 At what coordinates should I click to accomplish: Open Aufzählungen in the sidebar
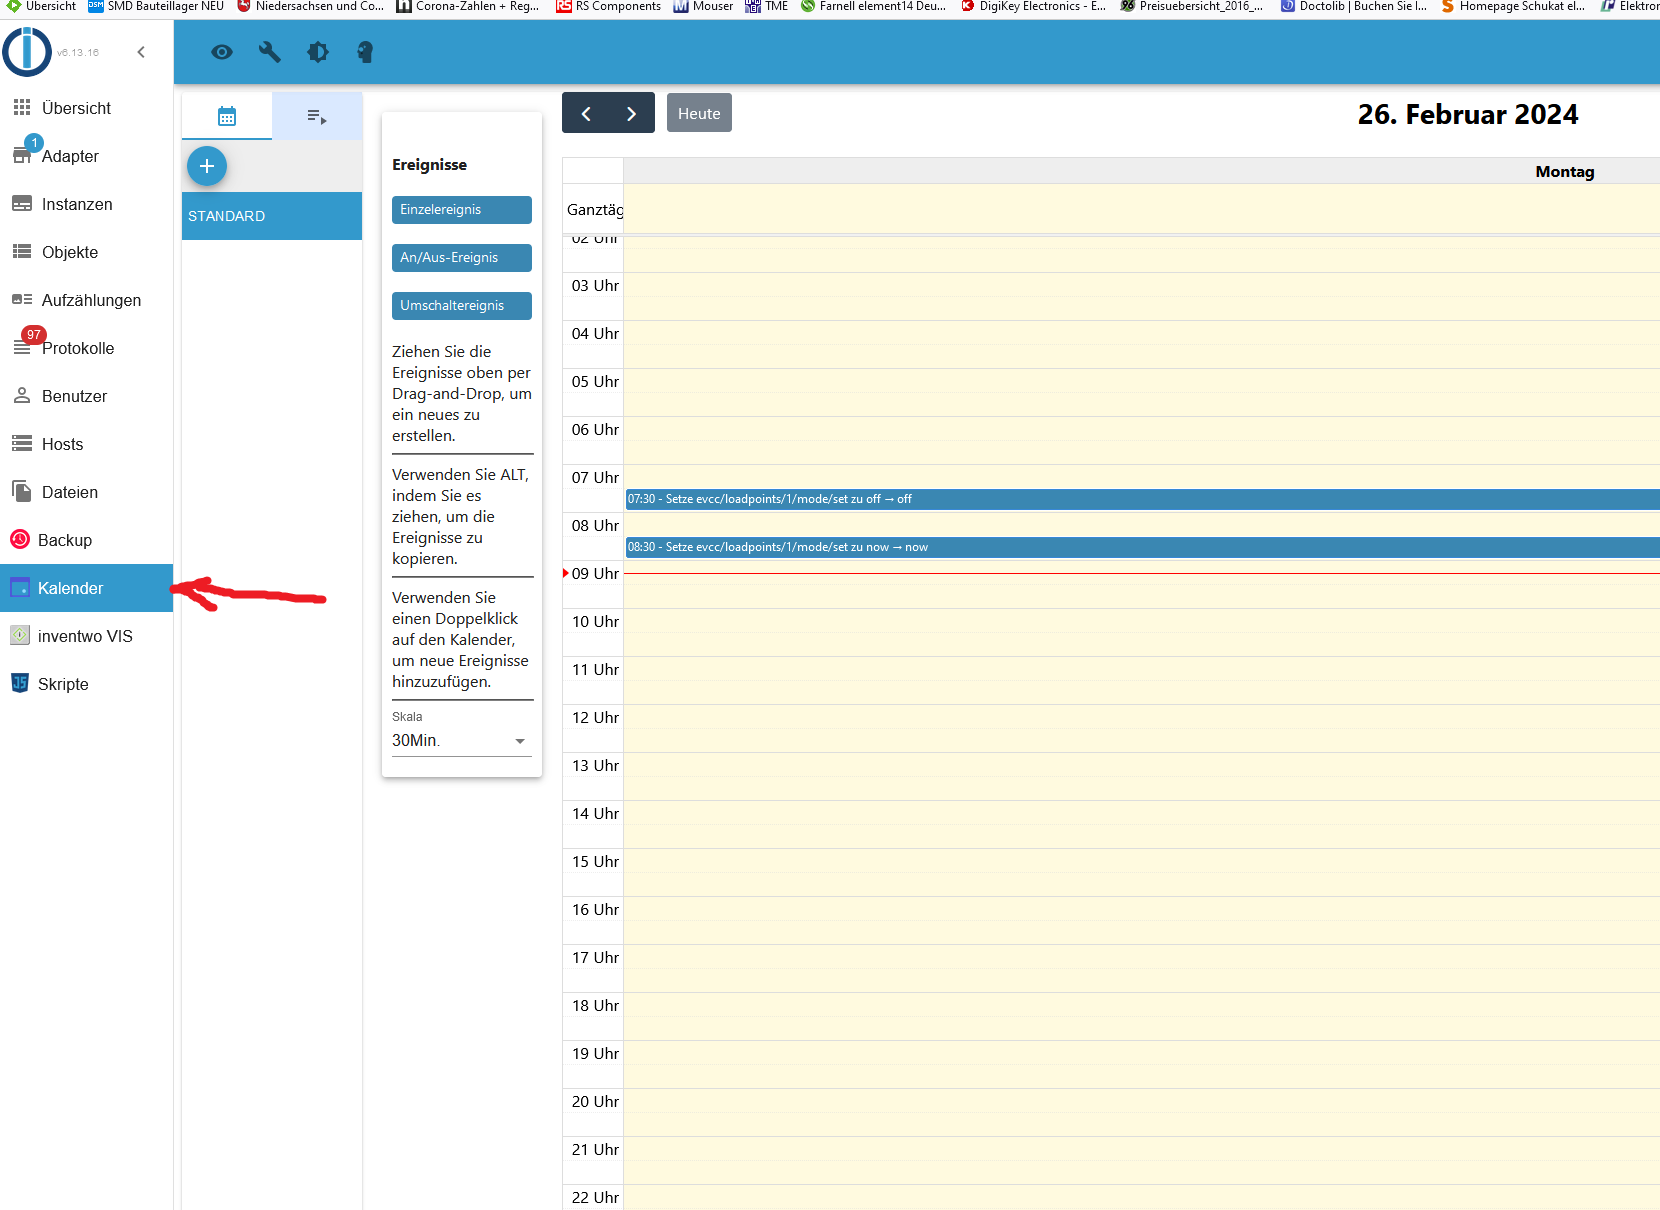[87, 300]
